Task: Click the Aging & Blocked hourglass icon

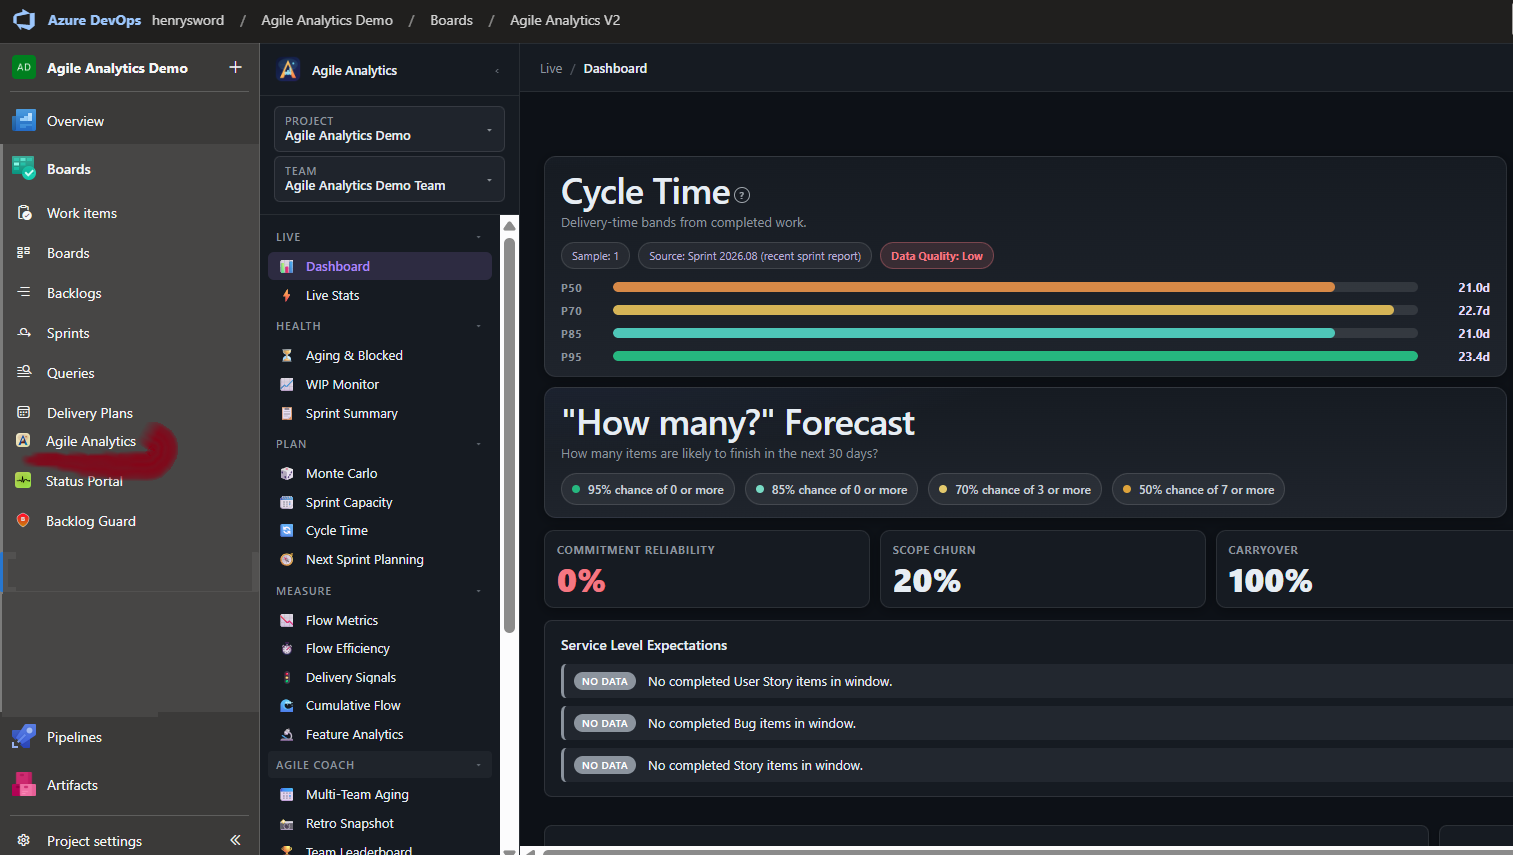Action: [x=287, y=355]
